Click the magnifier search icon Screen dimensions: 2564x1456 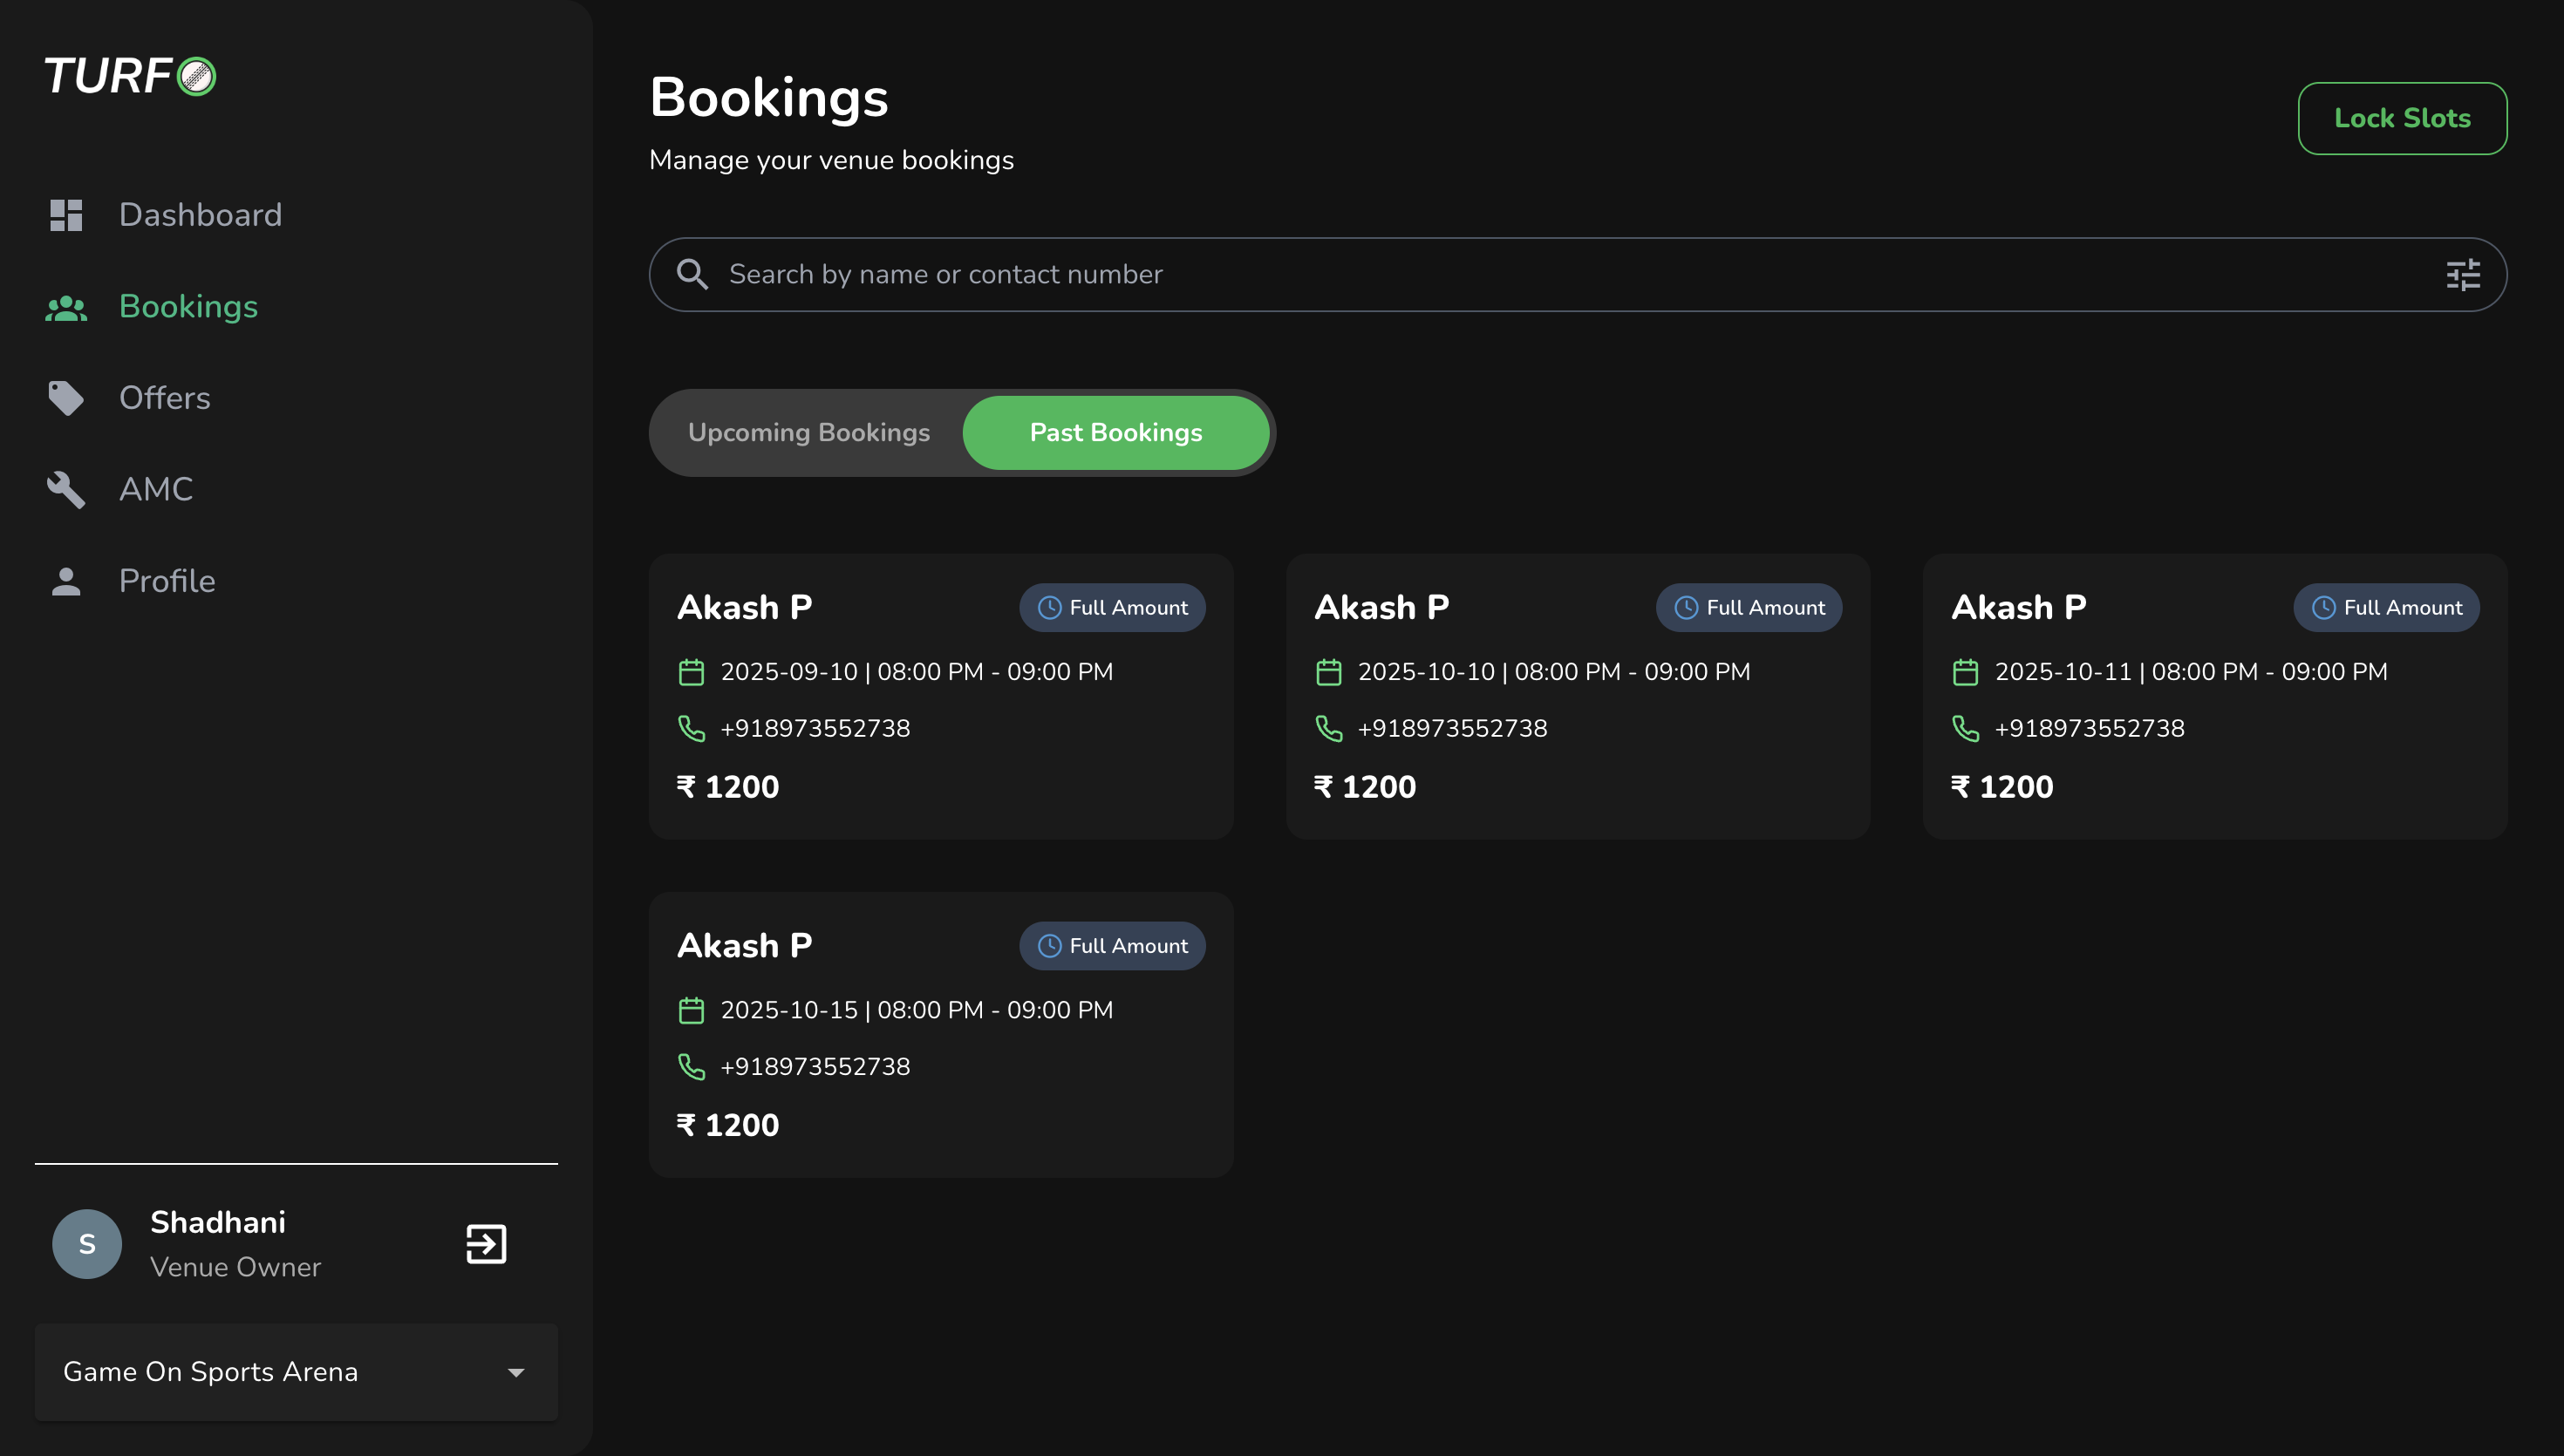pos(692,274)
